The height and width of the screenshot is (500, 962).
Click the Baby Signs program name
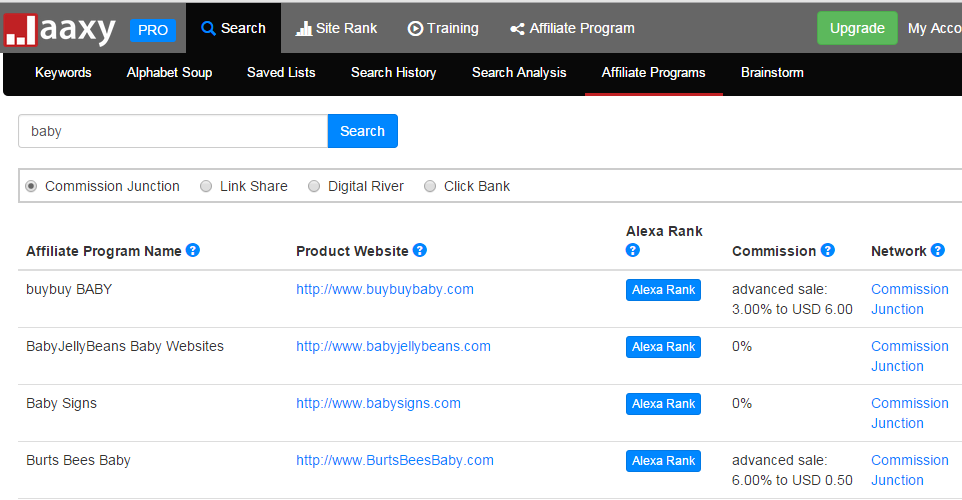pyautogui.click(x=61, y=403)
